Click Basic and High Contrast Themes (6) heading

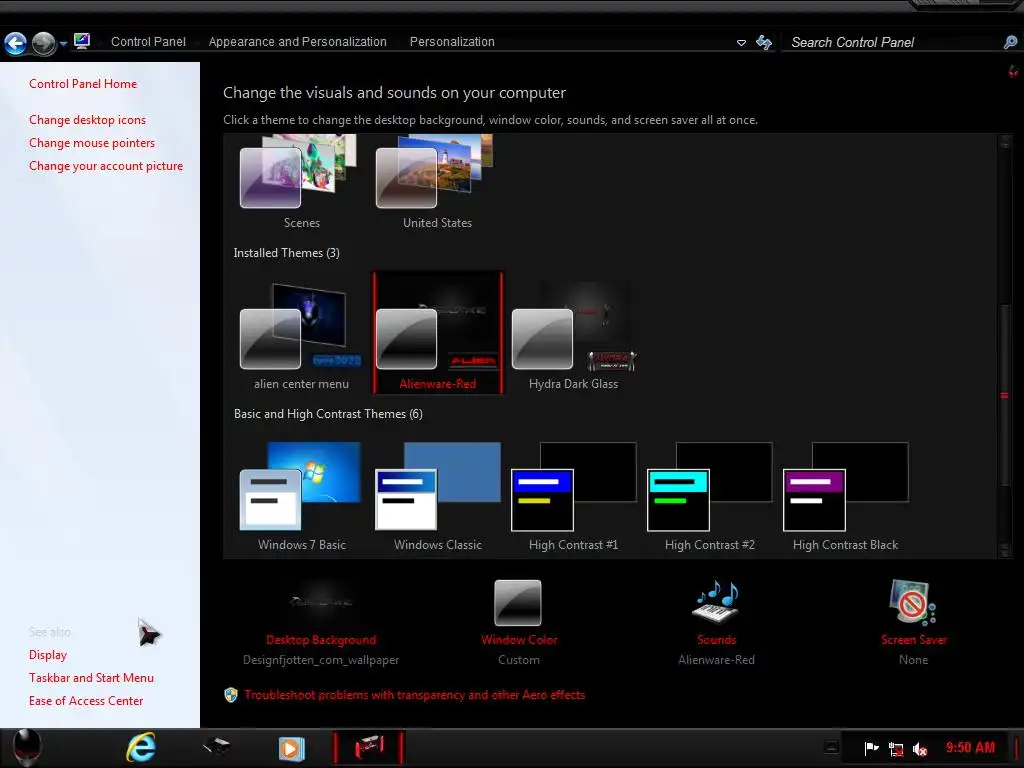328,414
